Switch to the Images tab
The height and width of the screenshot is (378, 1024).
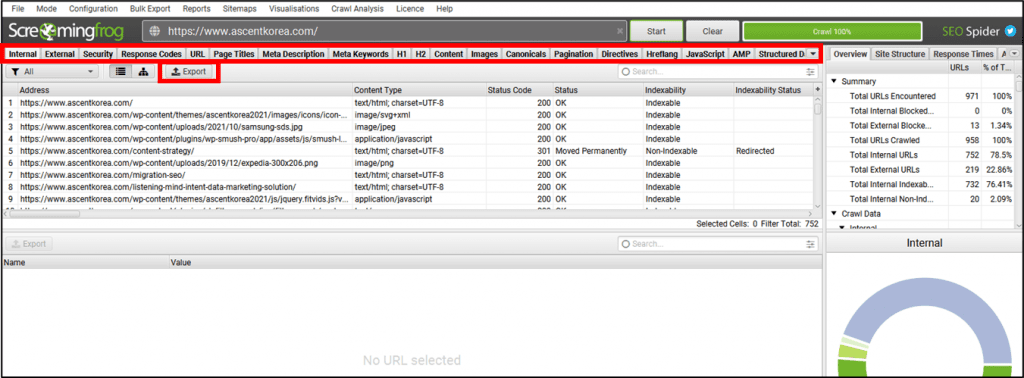coord(485,54)
